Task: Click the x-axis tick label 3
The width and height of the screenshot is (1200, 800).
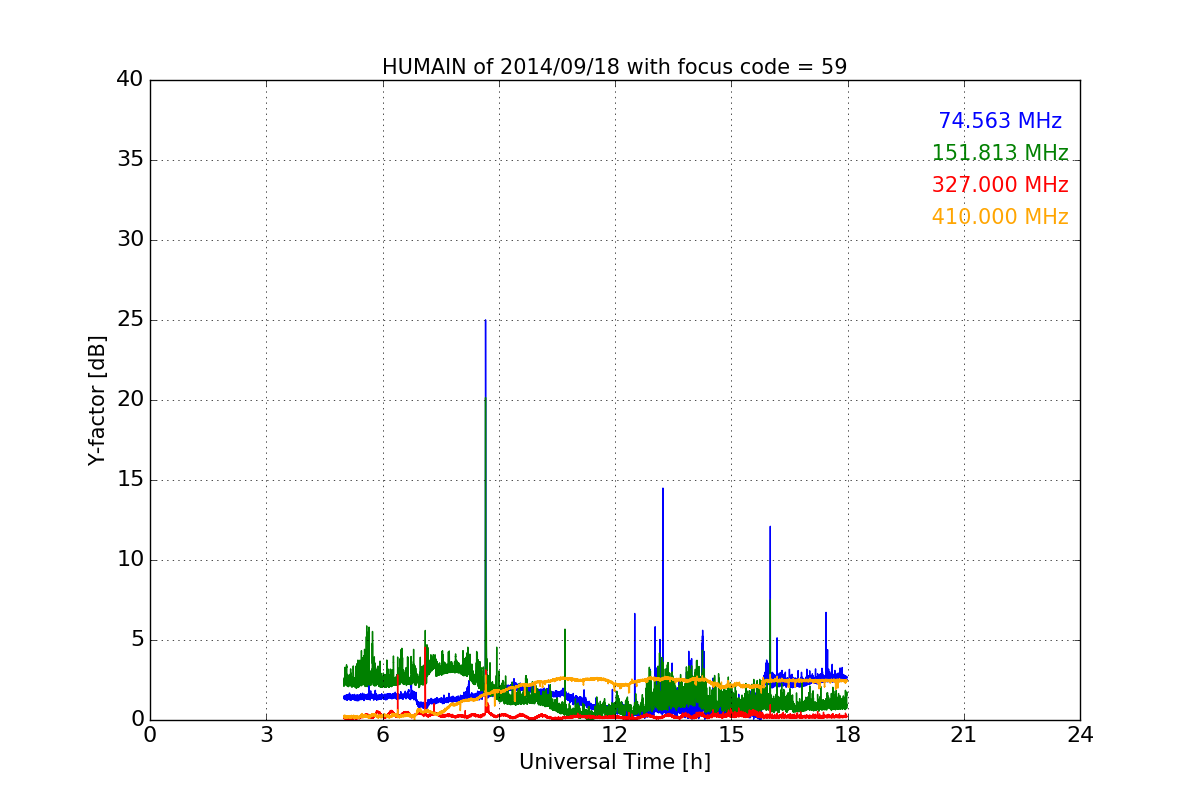Action: point(266,735)
